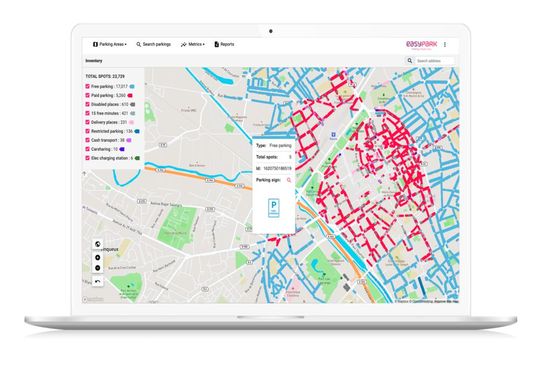
Task: Click the Search address input field
Action: [x=435, y=61]
